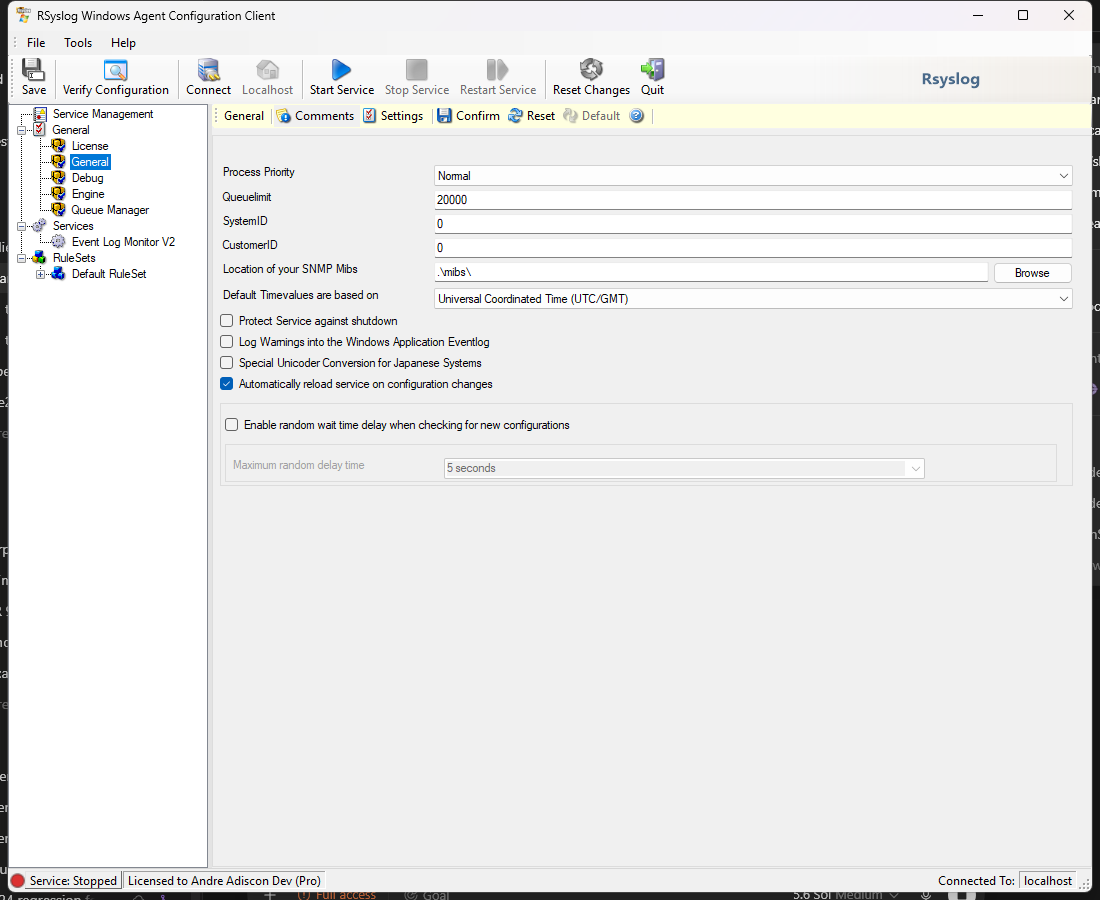Click the SNMP Mibs location field

click(711, 272)
